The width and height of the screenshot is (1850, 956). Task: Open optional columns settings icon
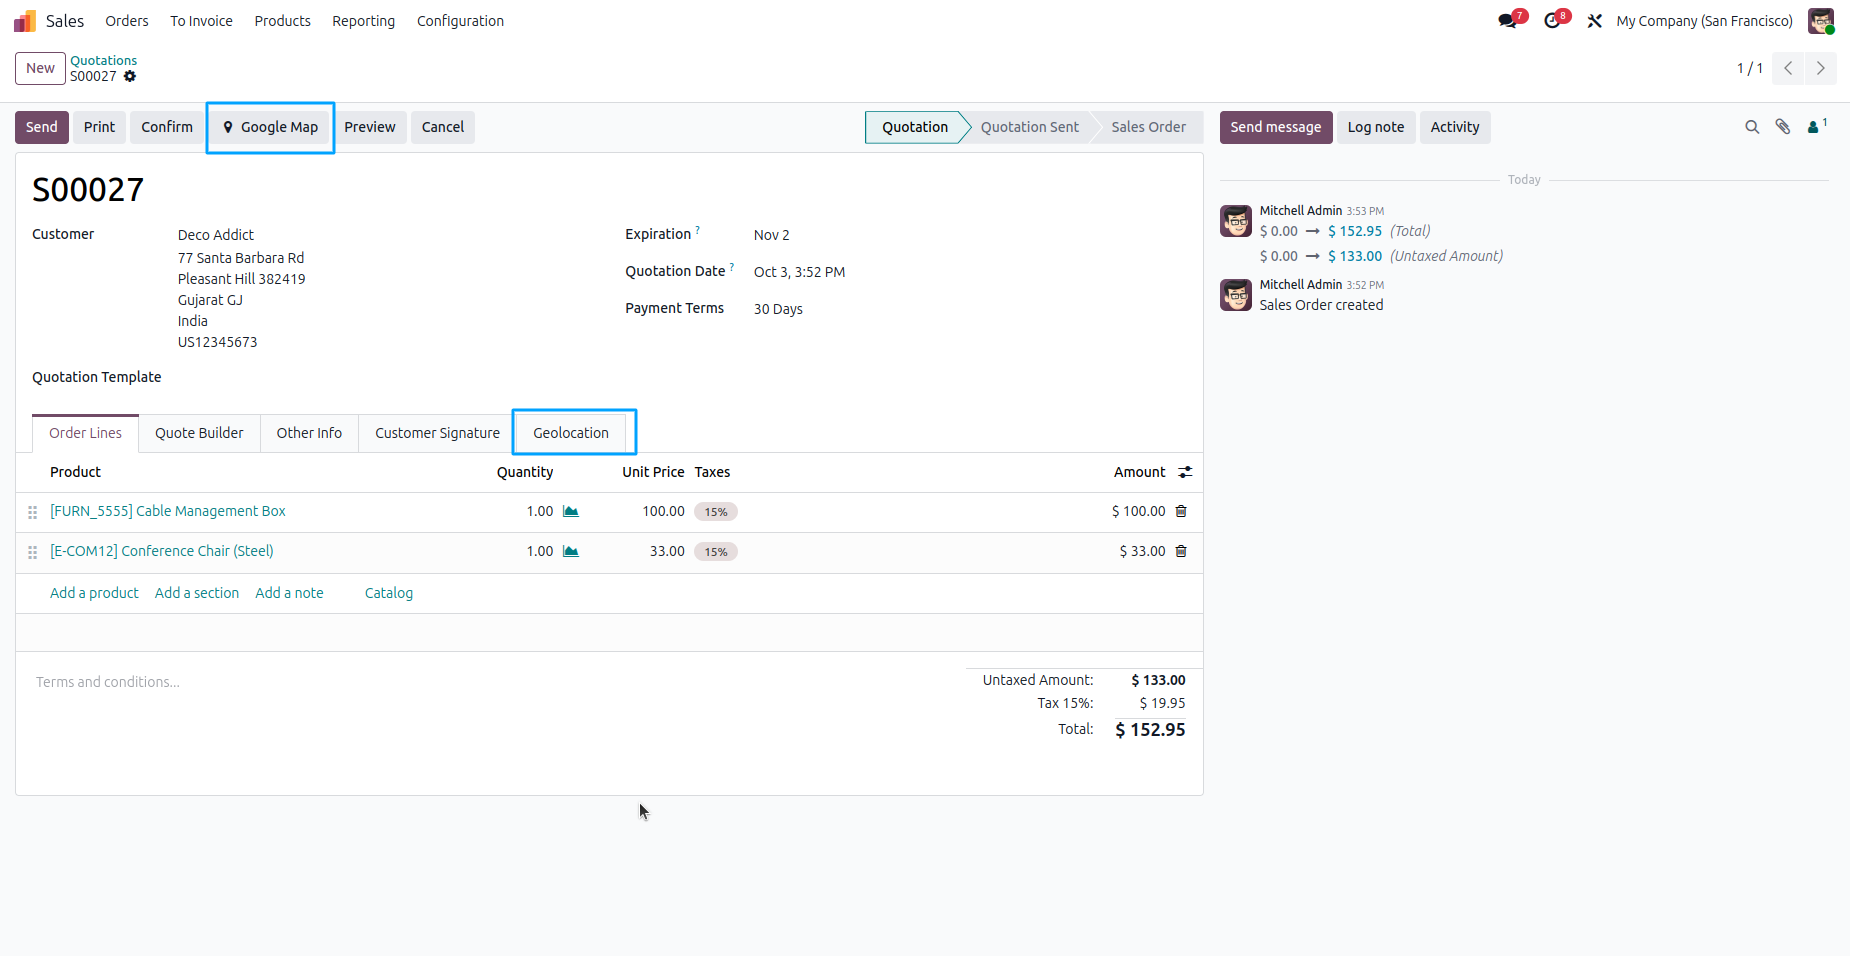(x=1185, y=472)
